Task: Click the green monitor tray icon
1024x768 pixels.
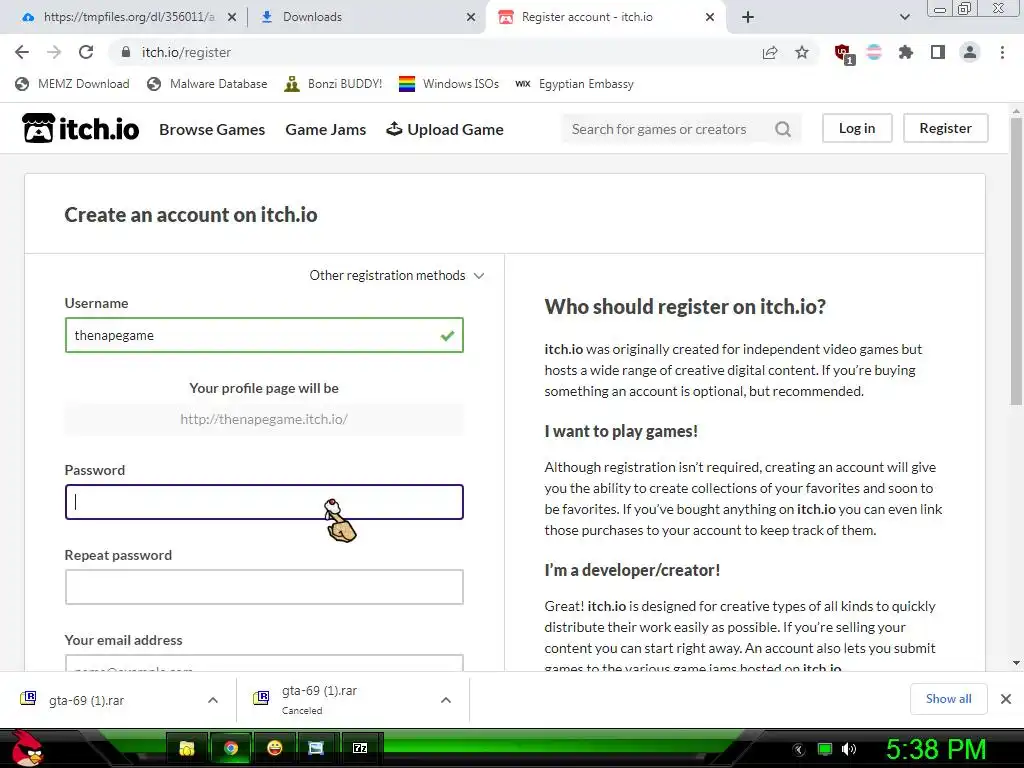Action: [x=825, y=749]
